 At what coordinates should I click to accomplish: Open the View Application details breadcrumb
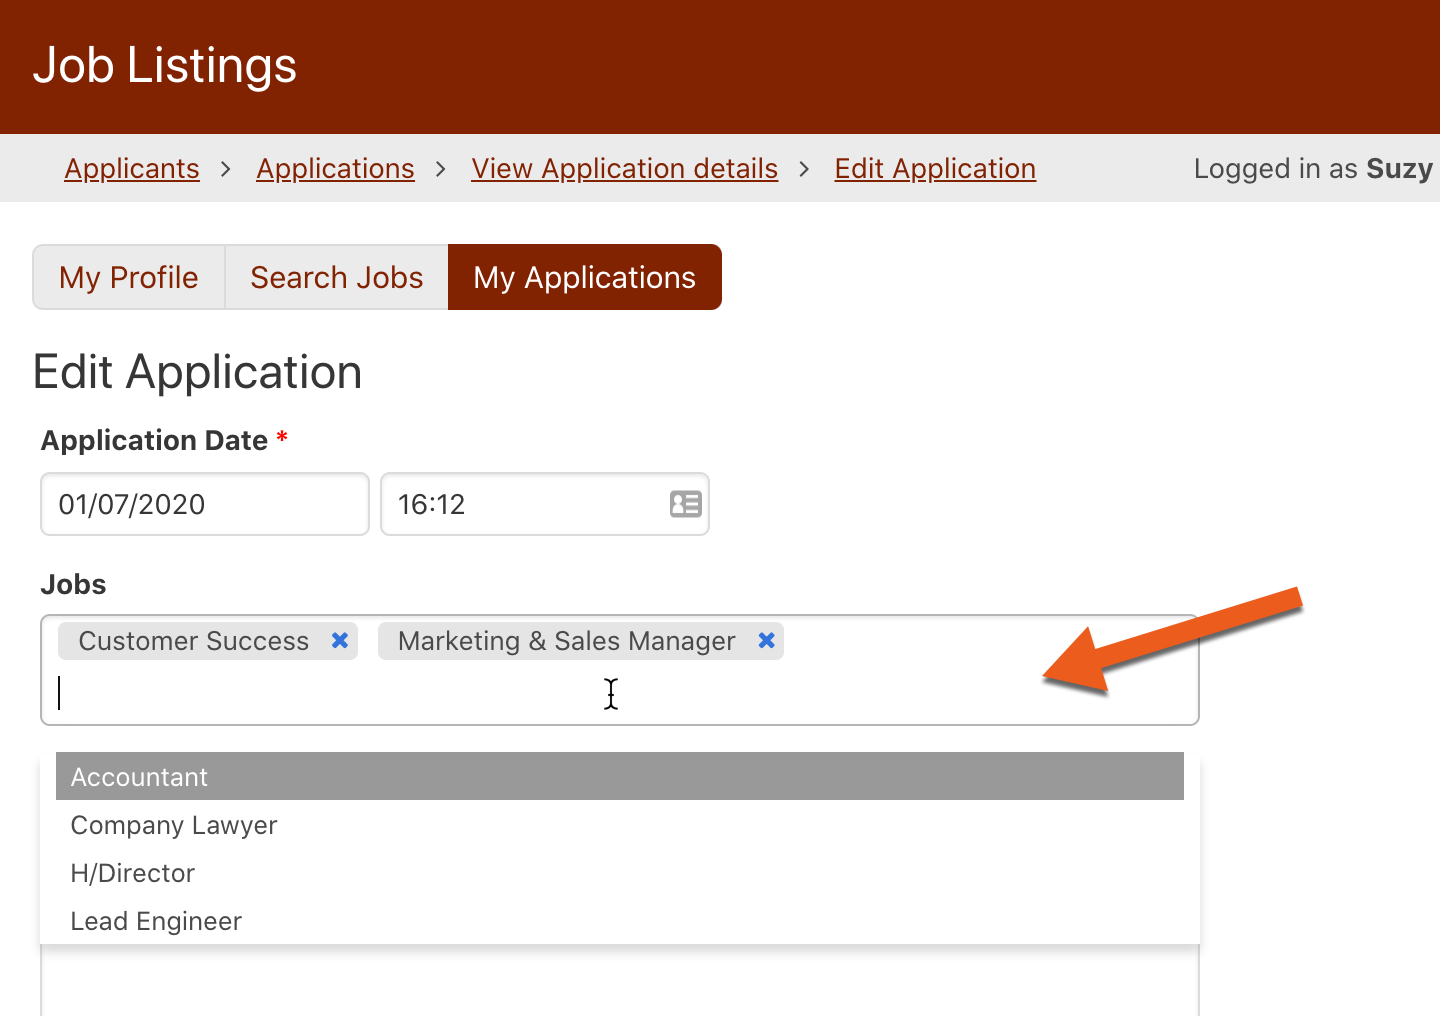click(624, 168)
